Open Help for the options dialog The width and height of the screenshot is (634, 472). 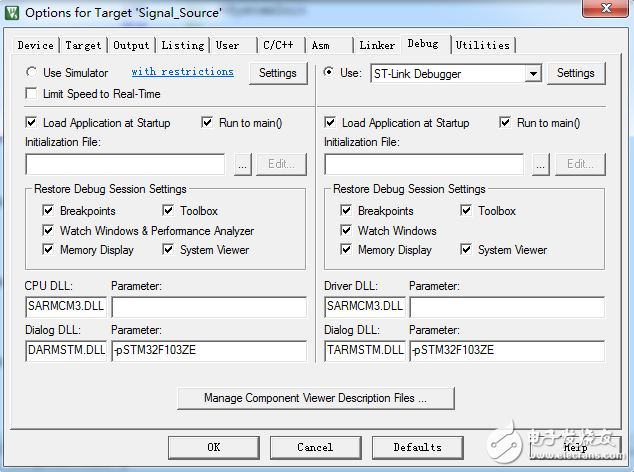coord(576,447)
